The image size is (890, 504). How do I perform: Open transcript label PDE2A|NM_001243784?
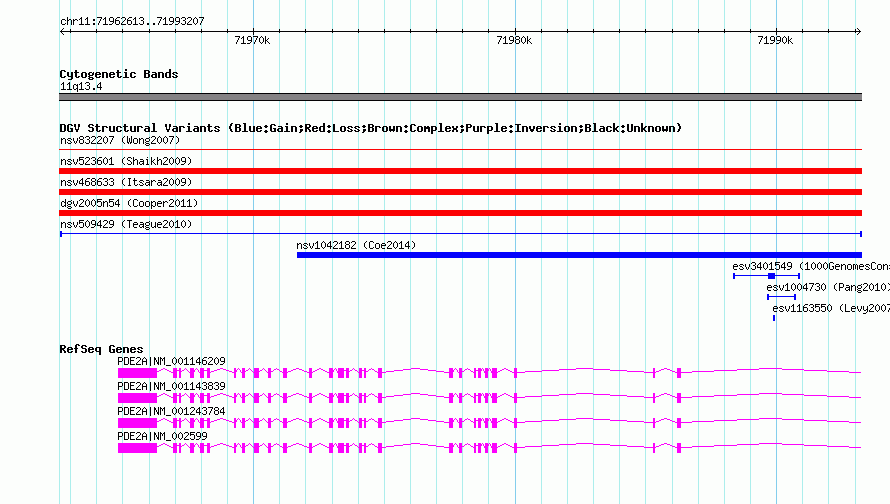click(171, 410)
